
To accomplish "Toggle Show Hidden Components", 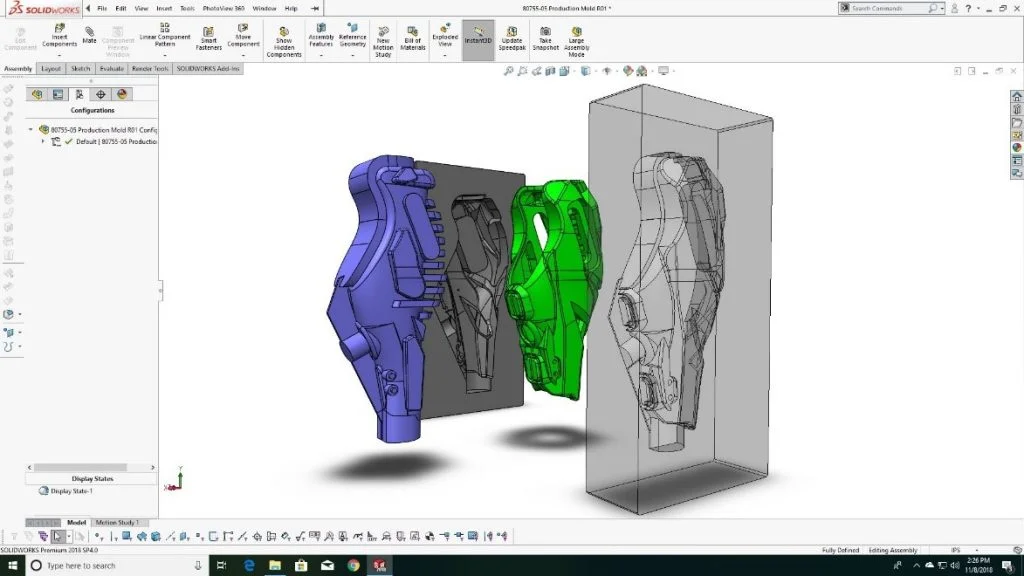I will pos(284,40).
